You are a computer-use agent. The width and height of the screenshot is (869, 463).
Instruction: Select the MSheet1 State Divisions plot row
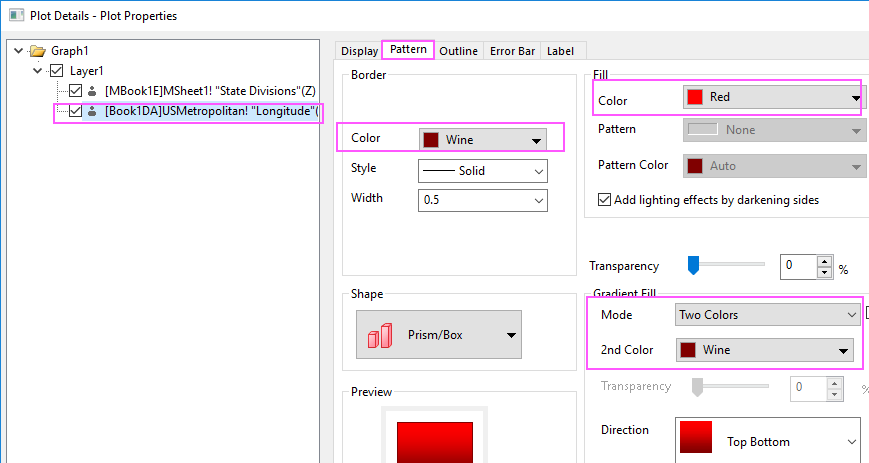click(210, 90)
